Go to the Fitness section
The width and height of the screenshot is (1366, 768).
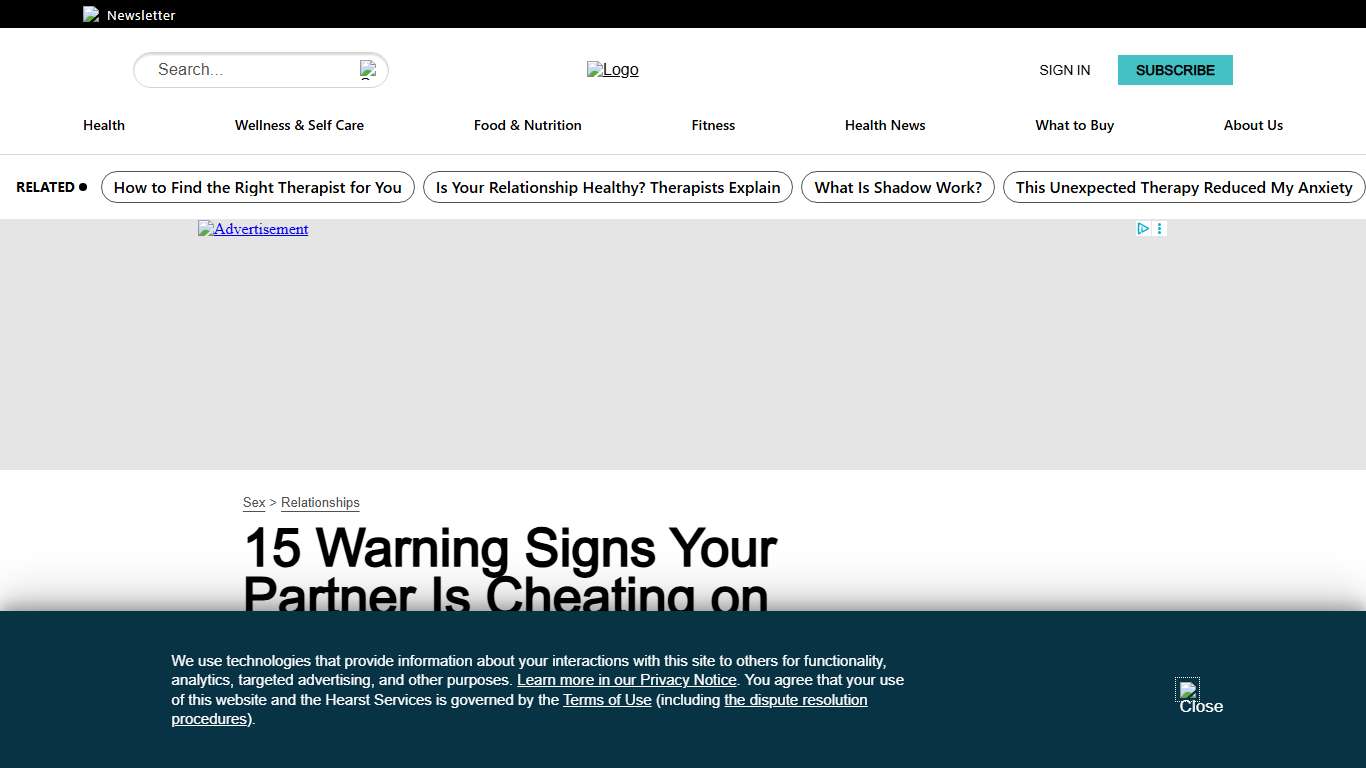pos(713,125)
